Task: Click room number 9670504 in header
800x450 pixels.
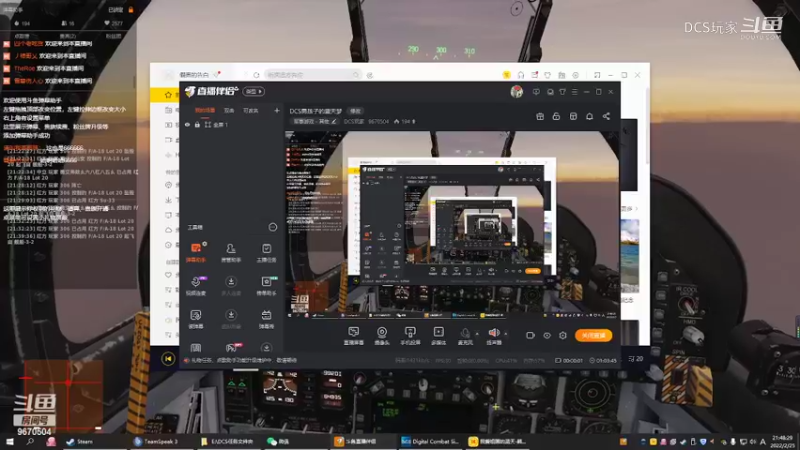Action: [x=379, y=121]
